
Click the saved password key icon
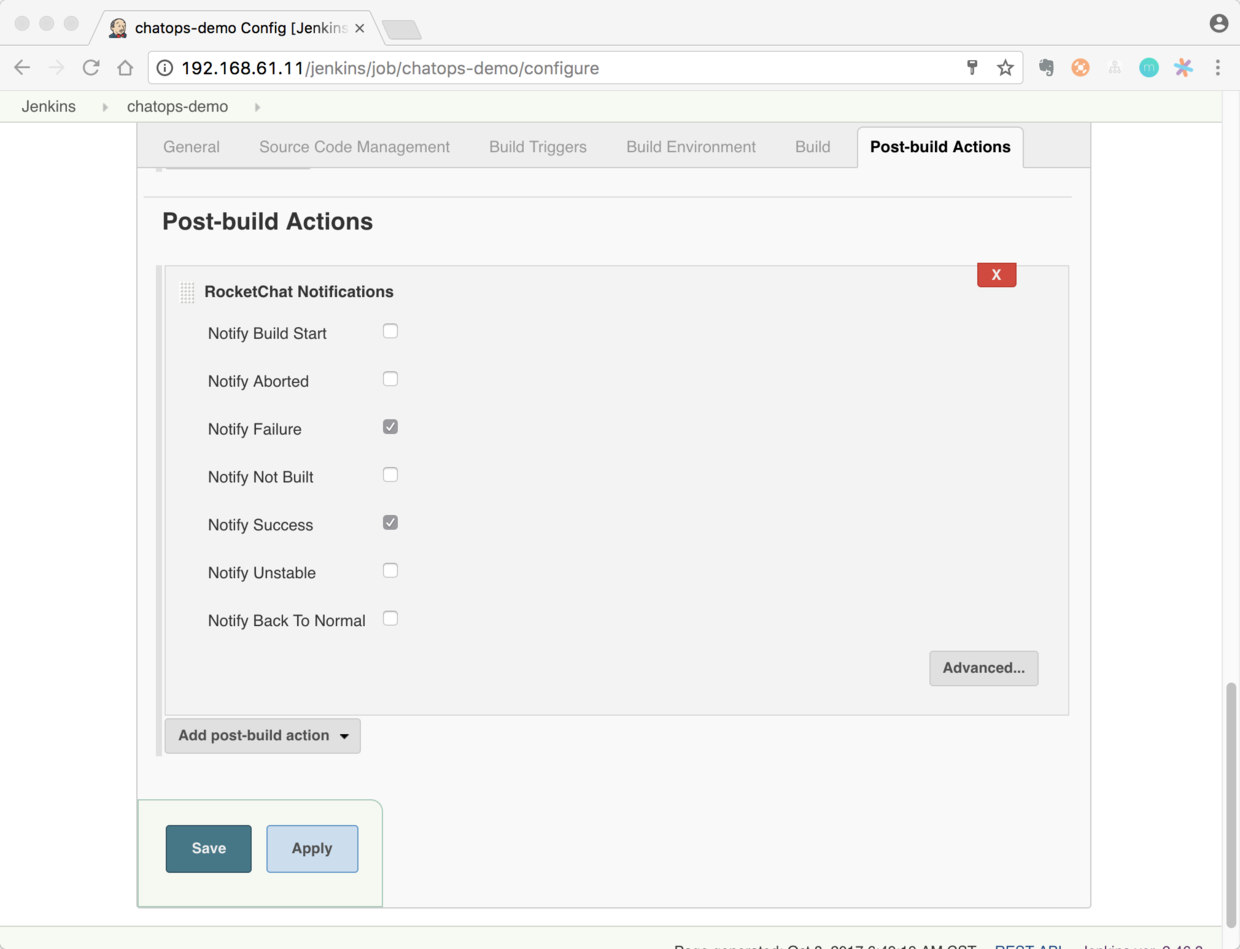point(972,68)
